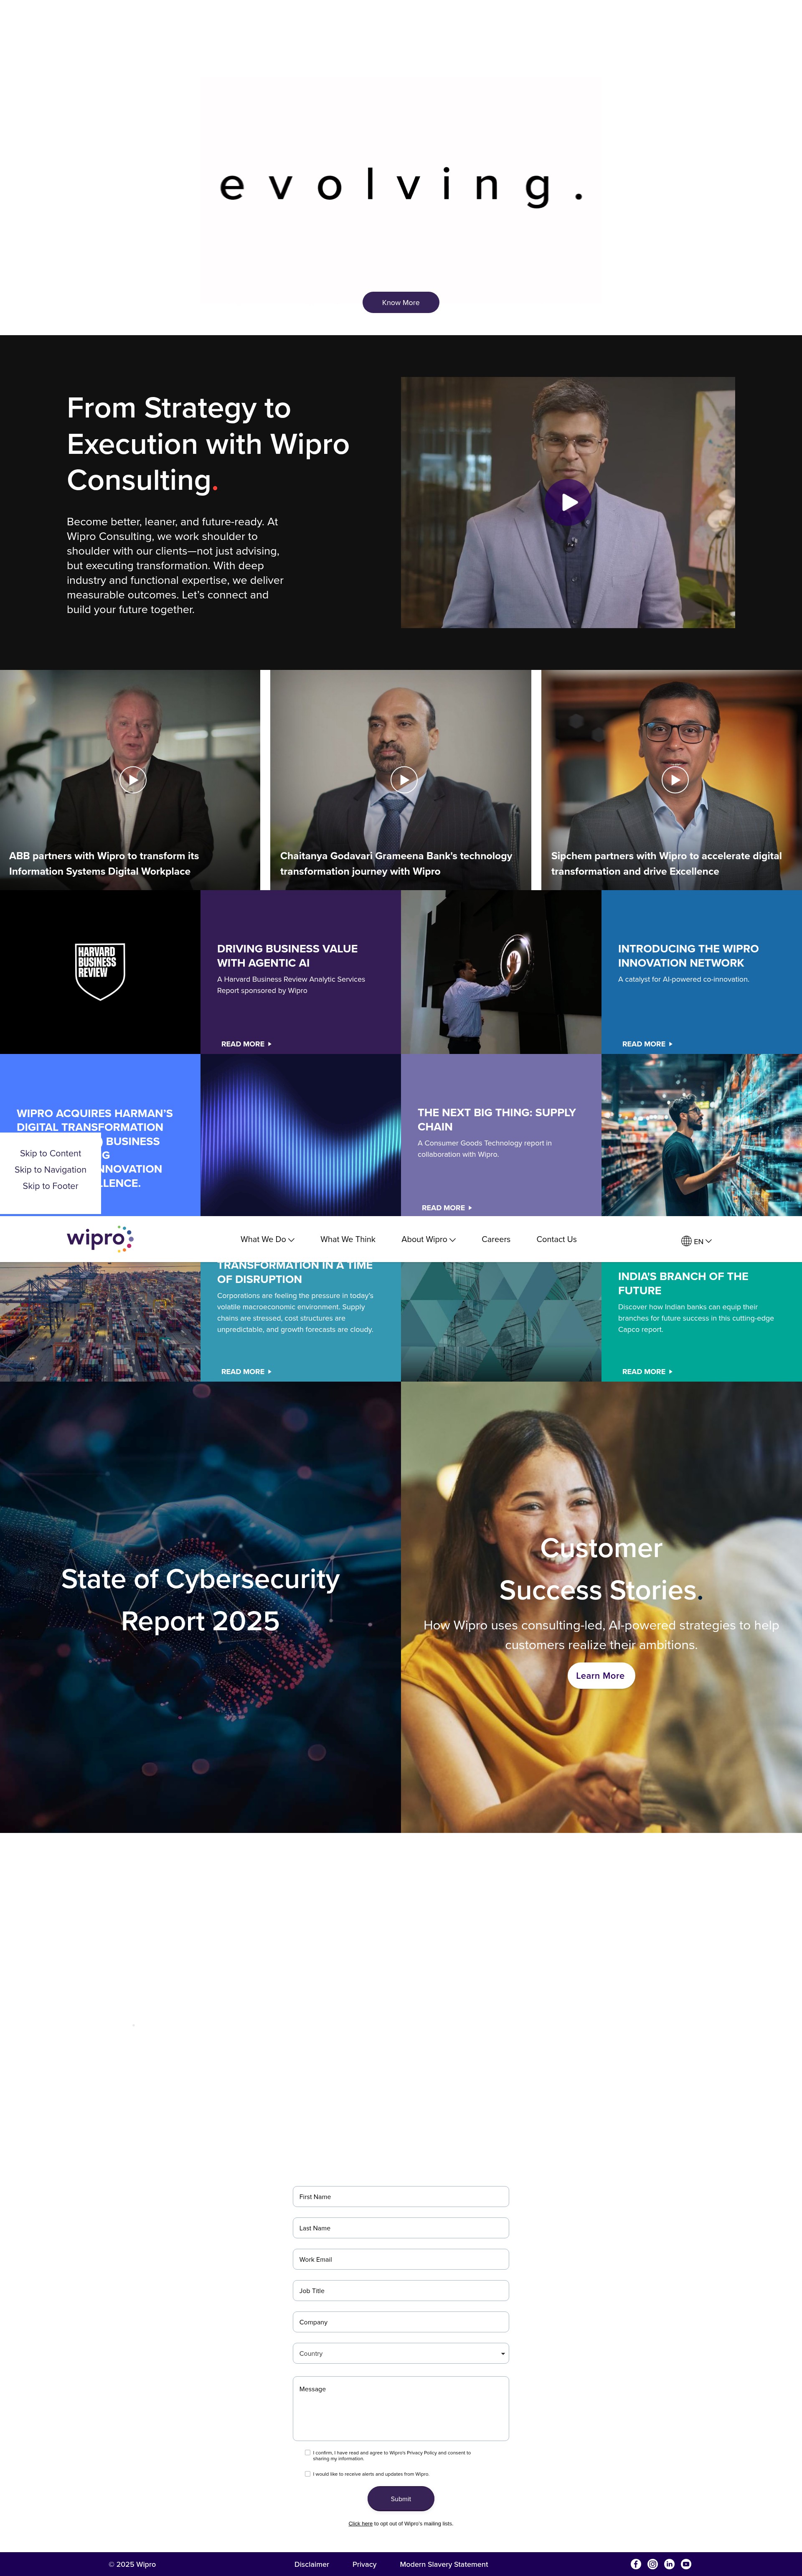Click 'From Strategy to Execution' heading
This screenshot has height=2576, width=802.
click(x=208, y=444)
